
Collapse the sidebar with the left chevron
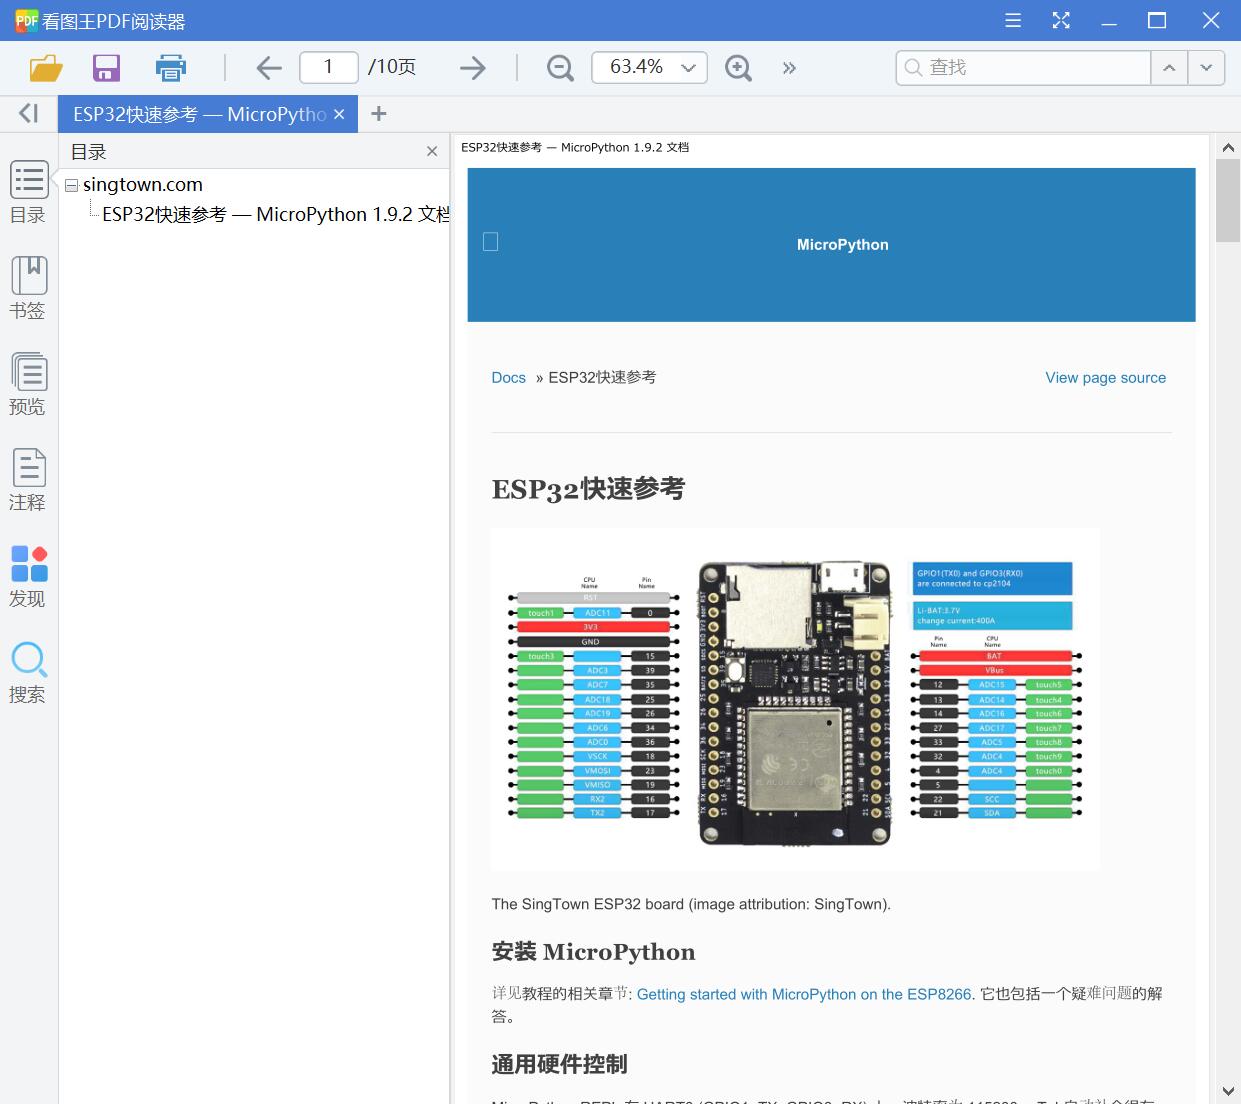coord(28,113)
